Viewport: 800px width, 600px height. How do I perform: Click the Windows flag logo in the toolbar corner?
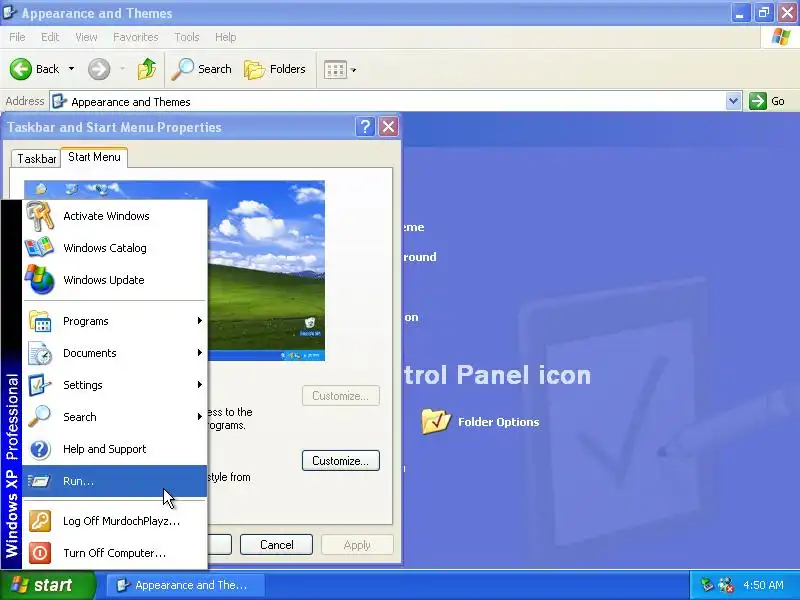(781, 37)
